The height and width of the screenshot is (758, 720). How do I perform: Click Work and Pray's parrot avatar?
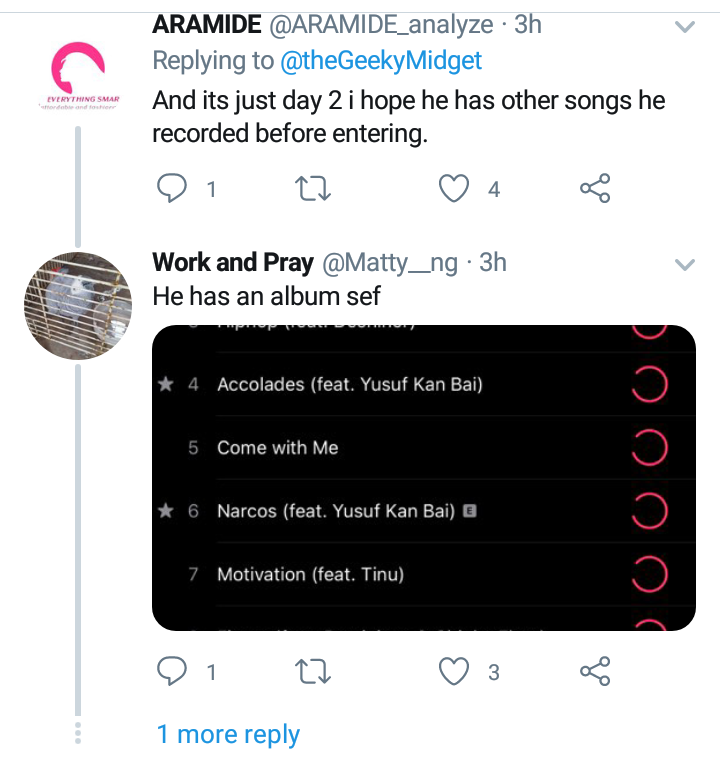(78, 305)
